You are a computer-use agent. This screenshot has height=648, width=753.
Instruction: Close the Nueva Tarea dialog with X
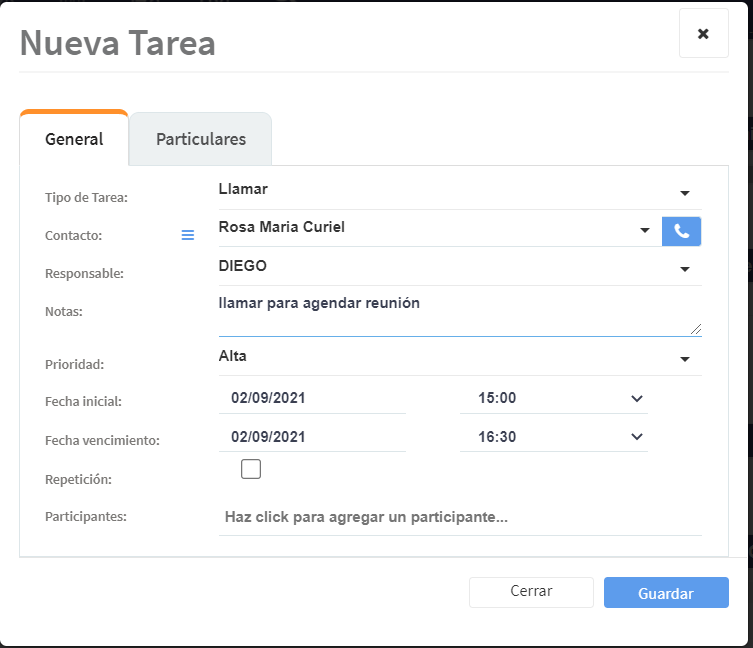point(703,34)
